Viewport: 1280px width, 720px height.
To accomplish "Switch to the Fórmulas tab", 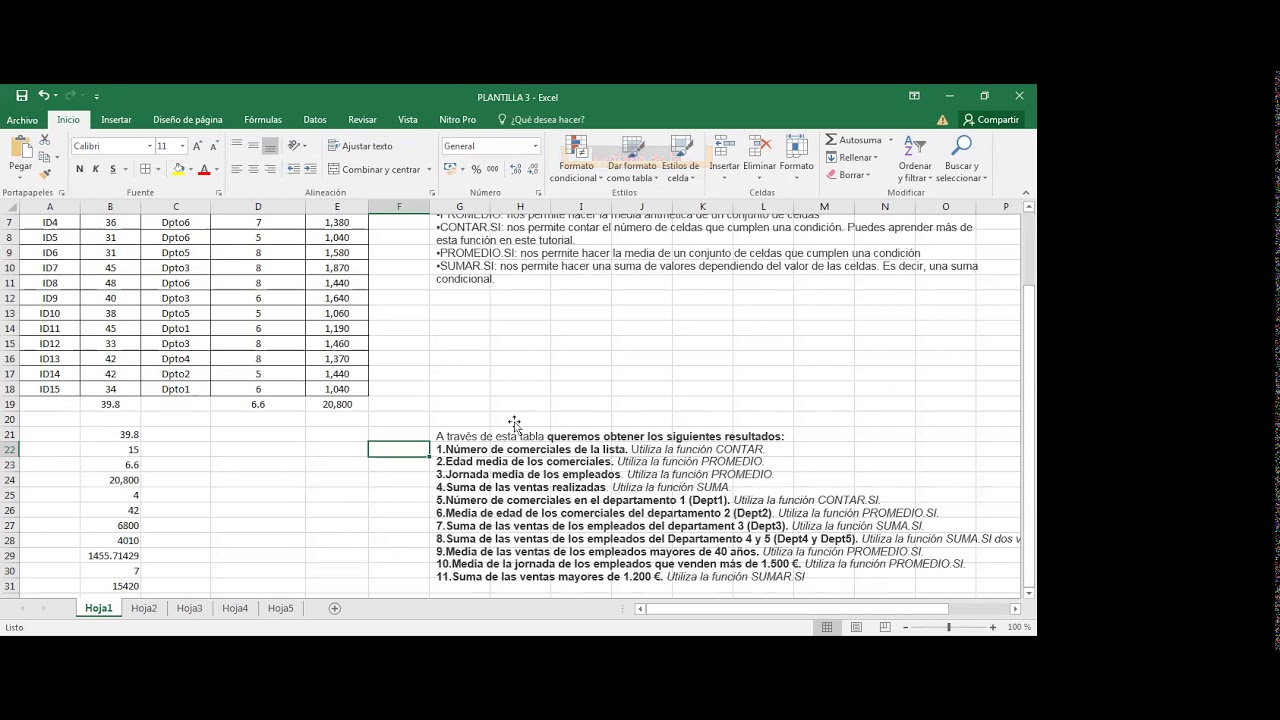I will [263, 120].
